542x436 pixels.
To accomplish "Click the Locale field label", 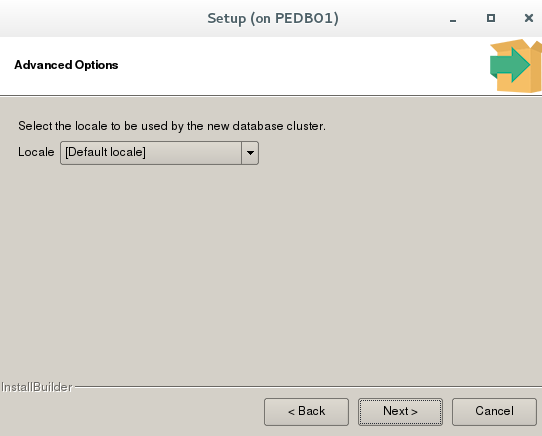I will pos(36,152).
